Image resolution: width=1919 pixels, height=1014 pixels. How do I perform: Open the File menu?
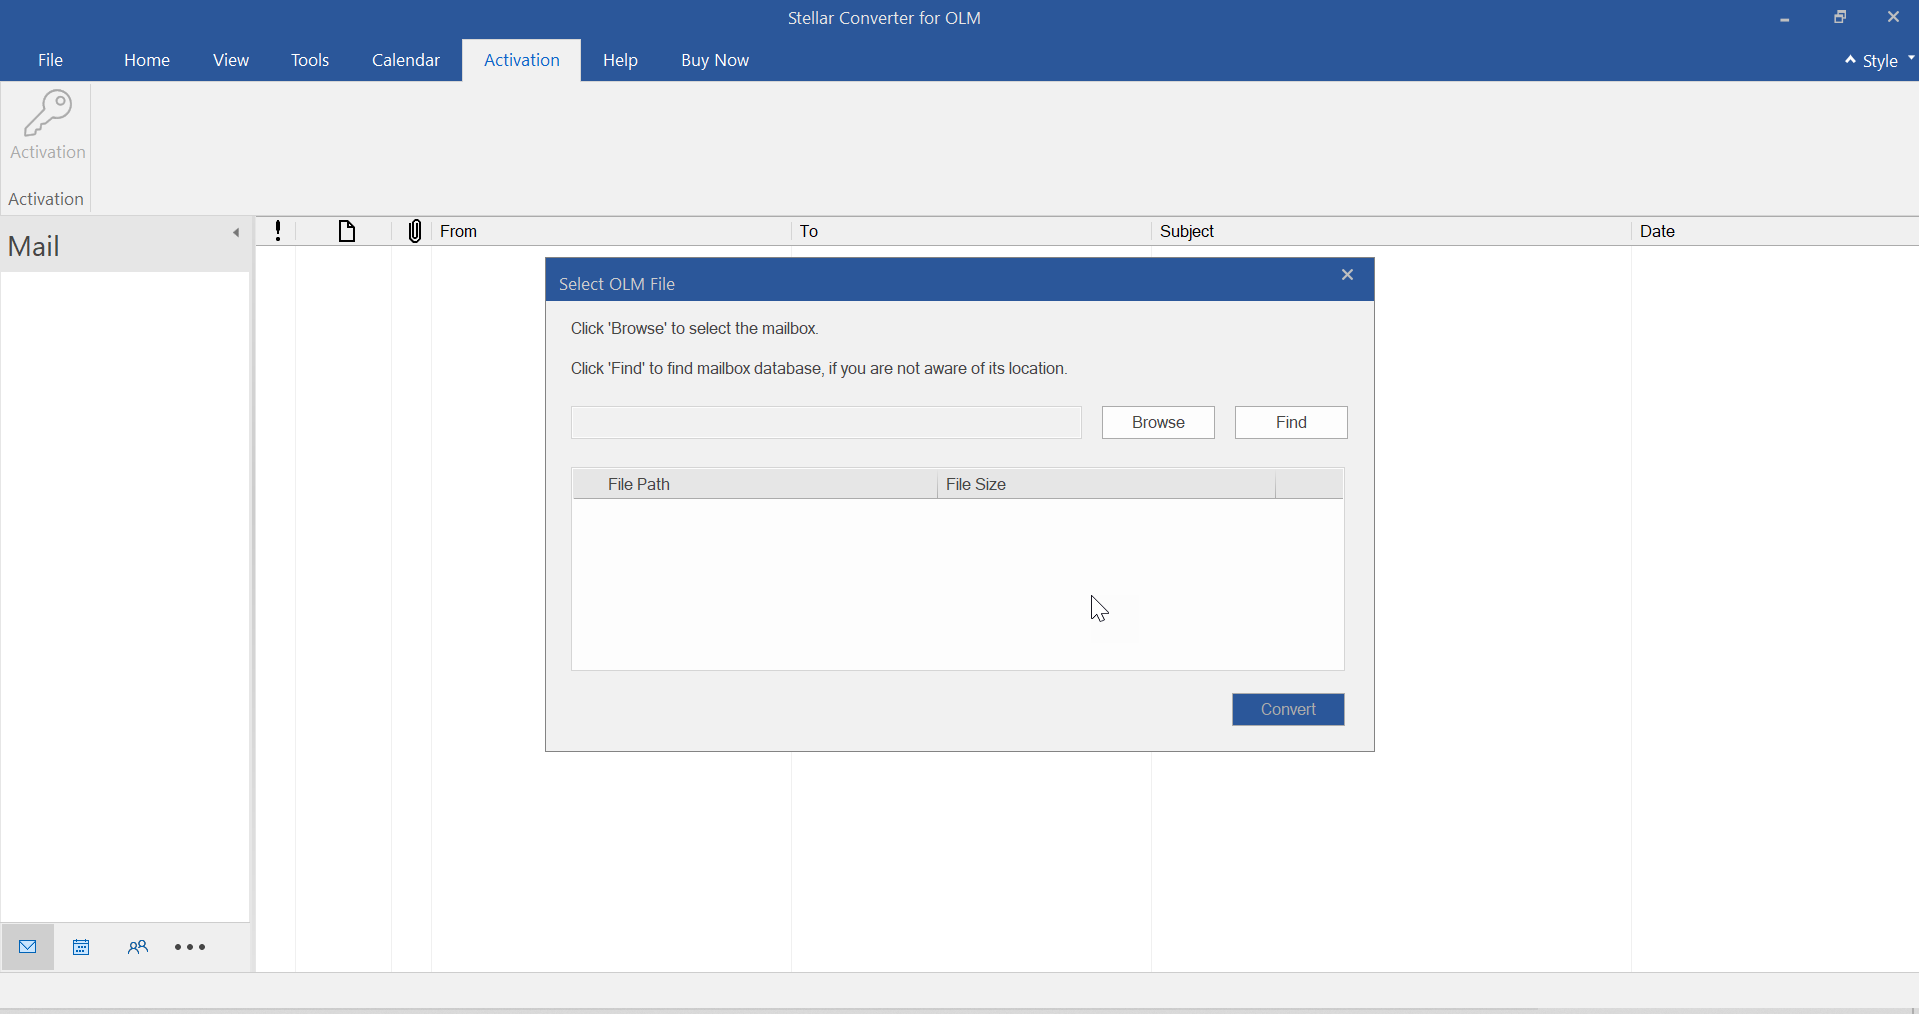pyautogui.click(x=50, y=60)
